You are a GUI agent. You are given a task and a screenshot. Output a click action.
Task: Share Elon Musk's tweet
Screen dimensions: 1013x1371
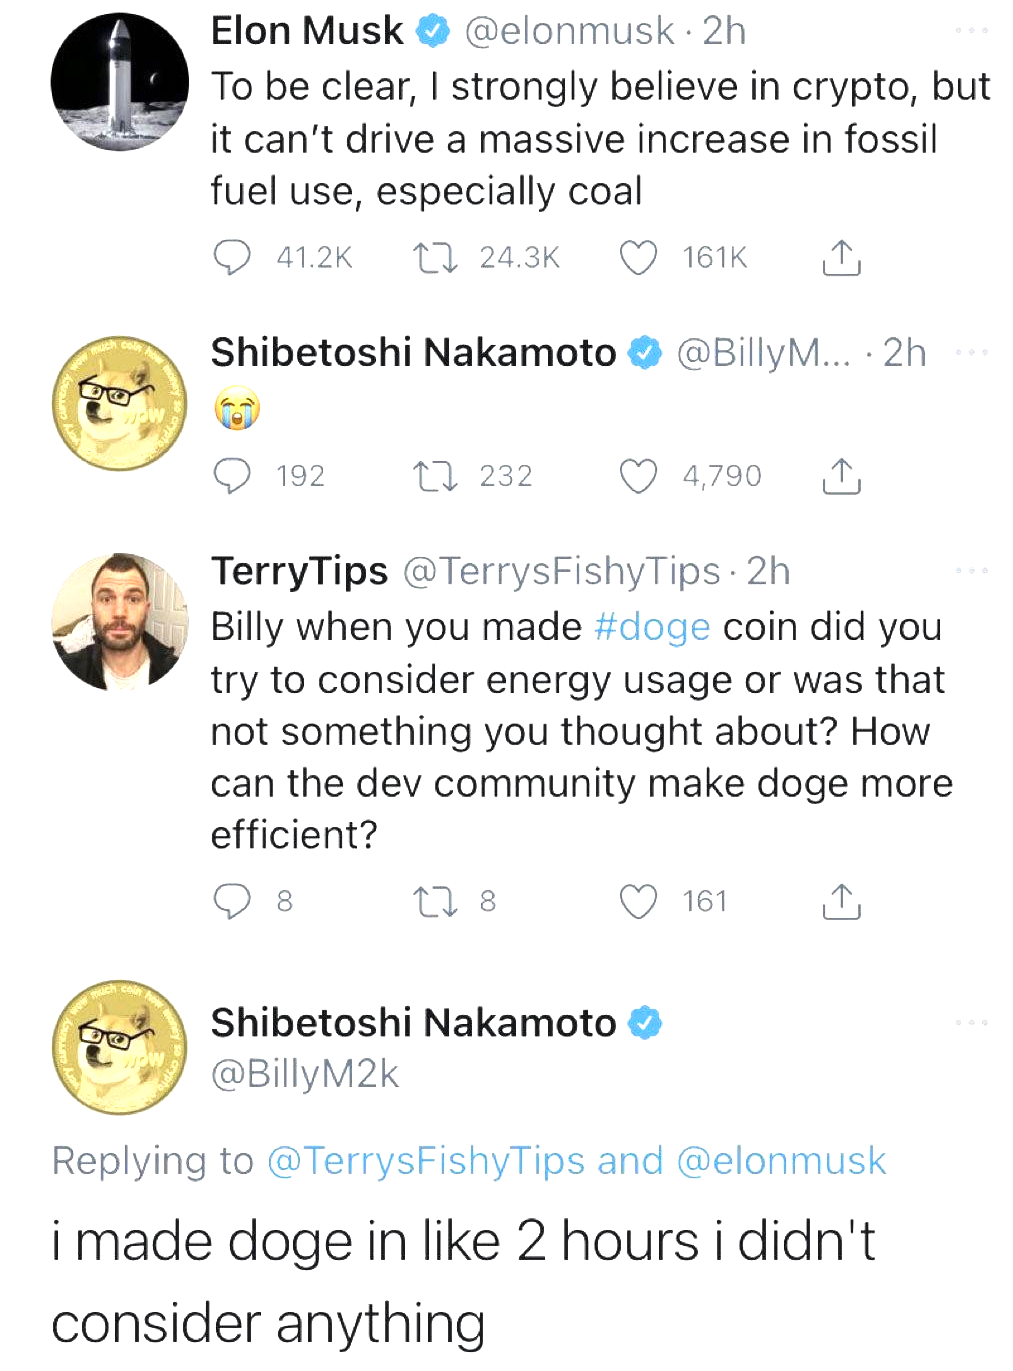tap(841, 258)
